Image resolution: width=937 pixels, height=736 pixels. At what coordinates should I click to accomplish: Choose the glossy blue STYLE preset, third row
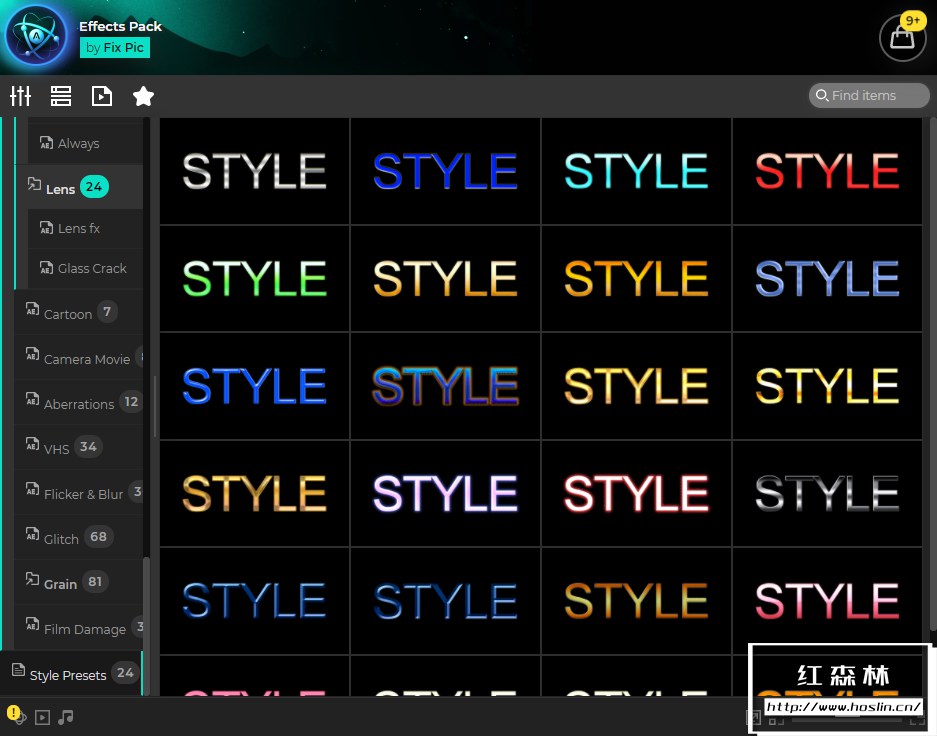pyautogui.click(x=255, y=386)
